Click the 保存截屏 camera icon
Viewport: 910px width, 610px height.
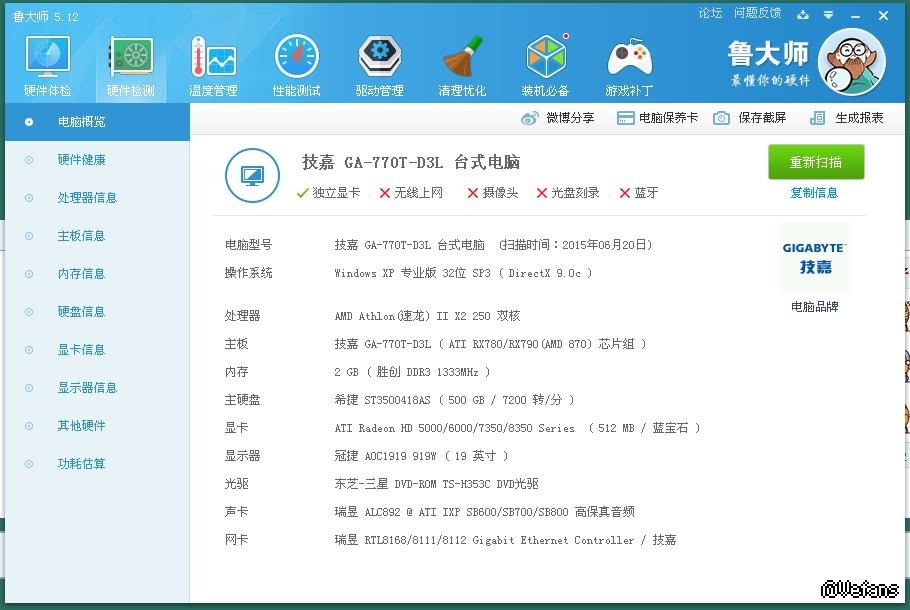[721, 118]
